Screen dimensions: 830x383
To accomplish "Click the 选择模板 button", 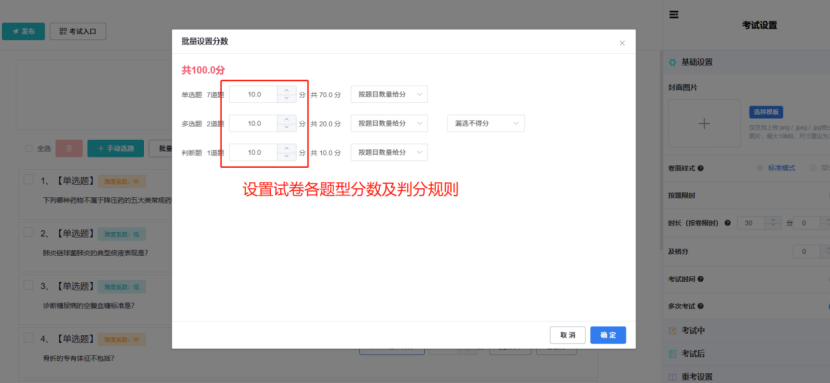I will click(766, 112).
